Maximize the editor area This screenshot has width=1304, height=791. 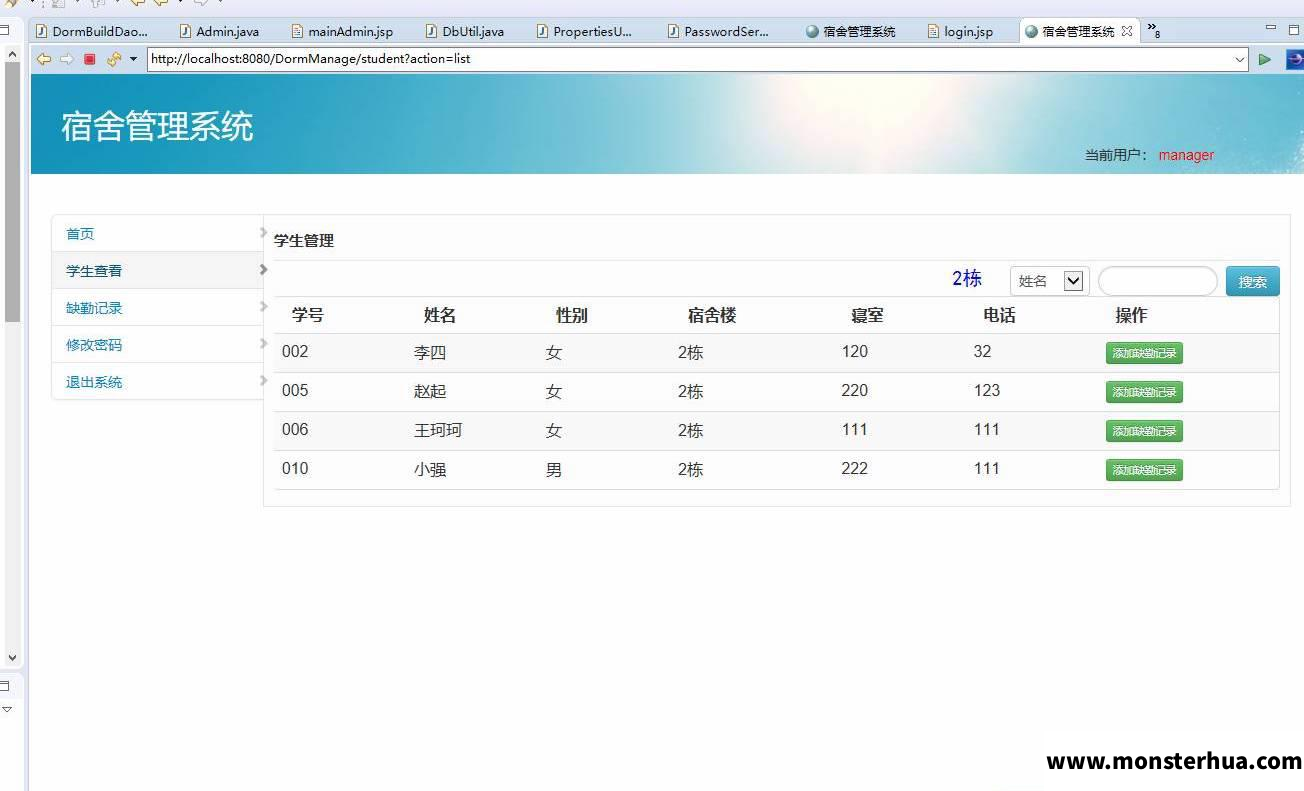tap(1294, 29)
